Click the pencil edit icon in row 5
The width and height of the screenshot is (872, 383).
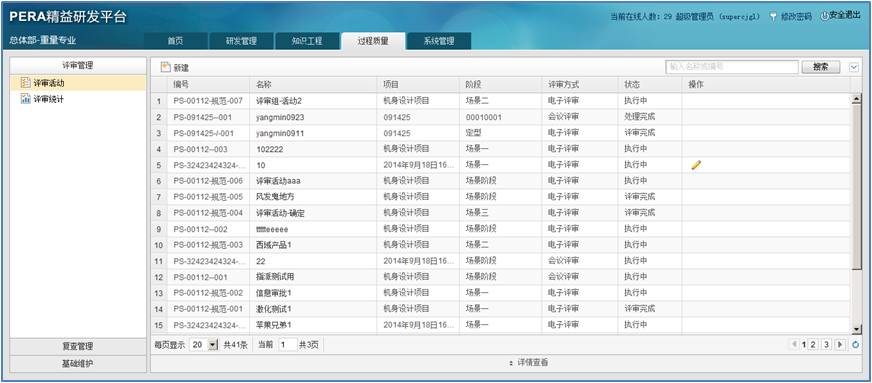[x=696, y=165]
